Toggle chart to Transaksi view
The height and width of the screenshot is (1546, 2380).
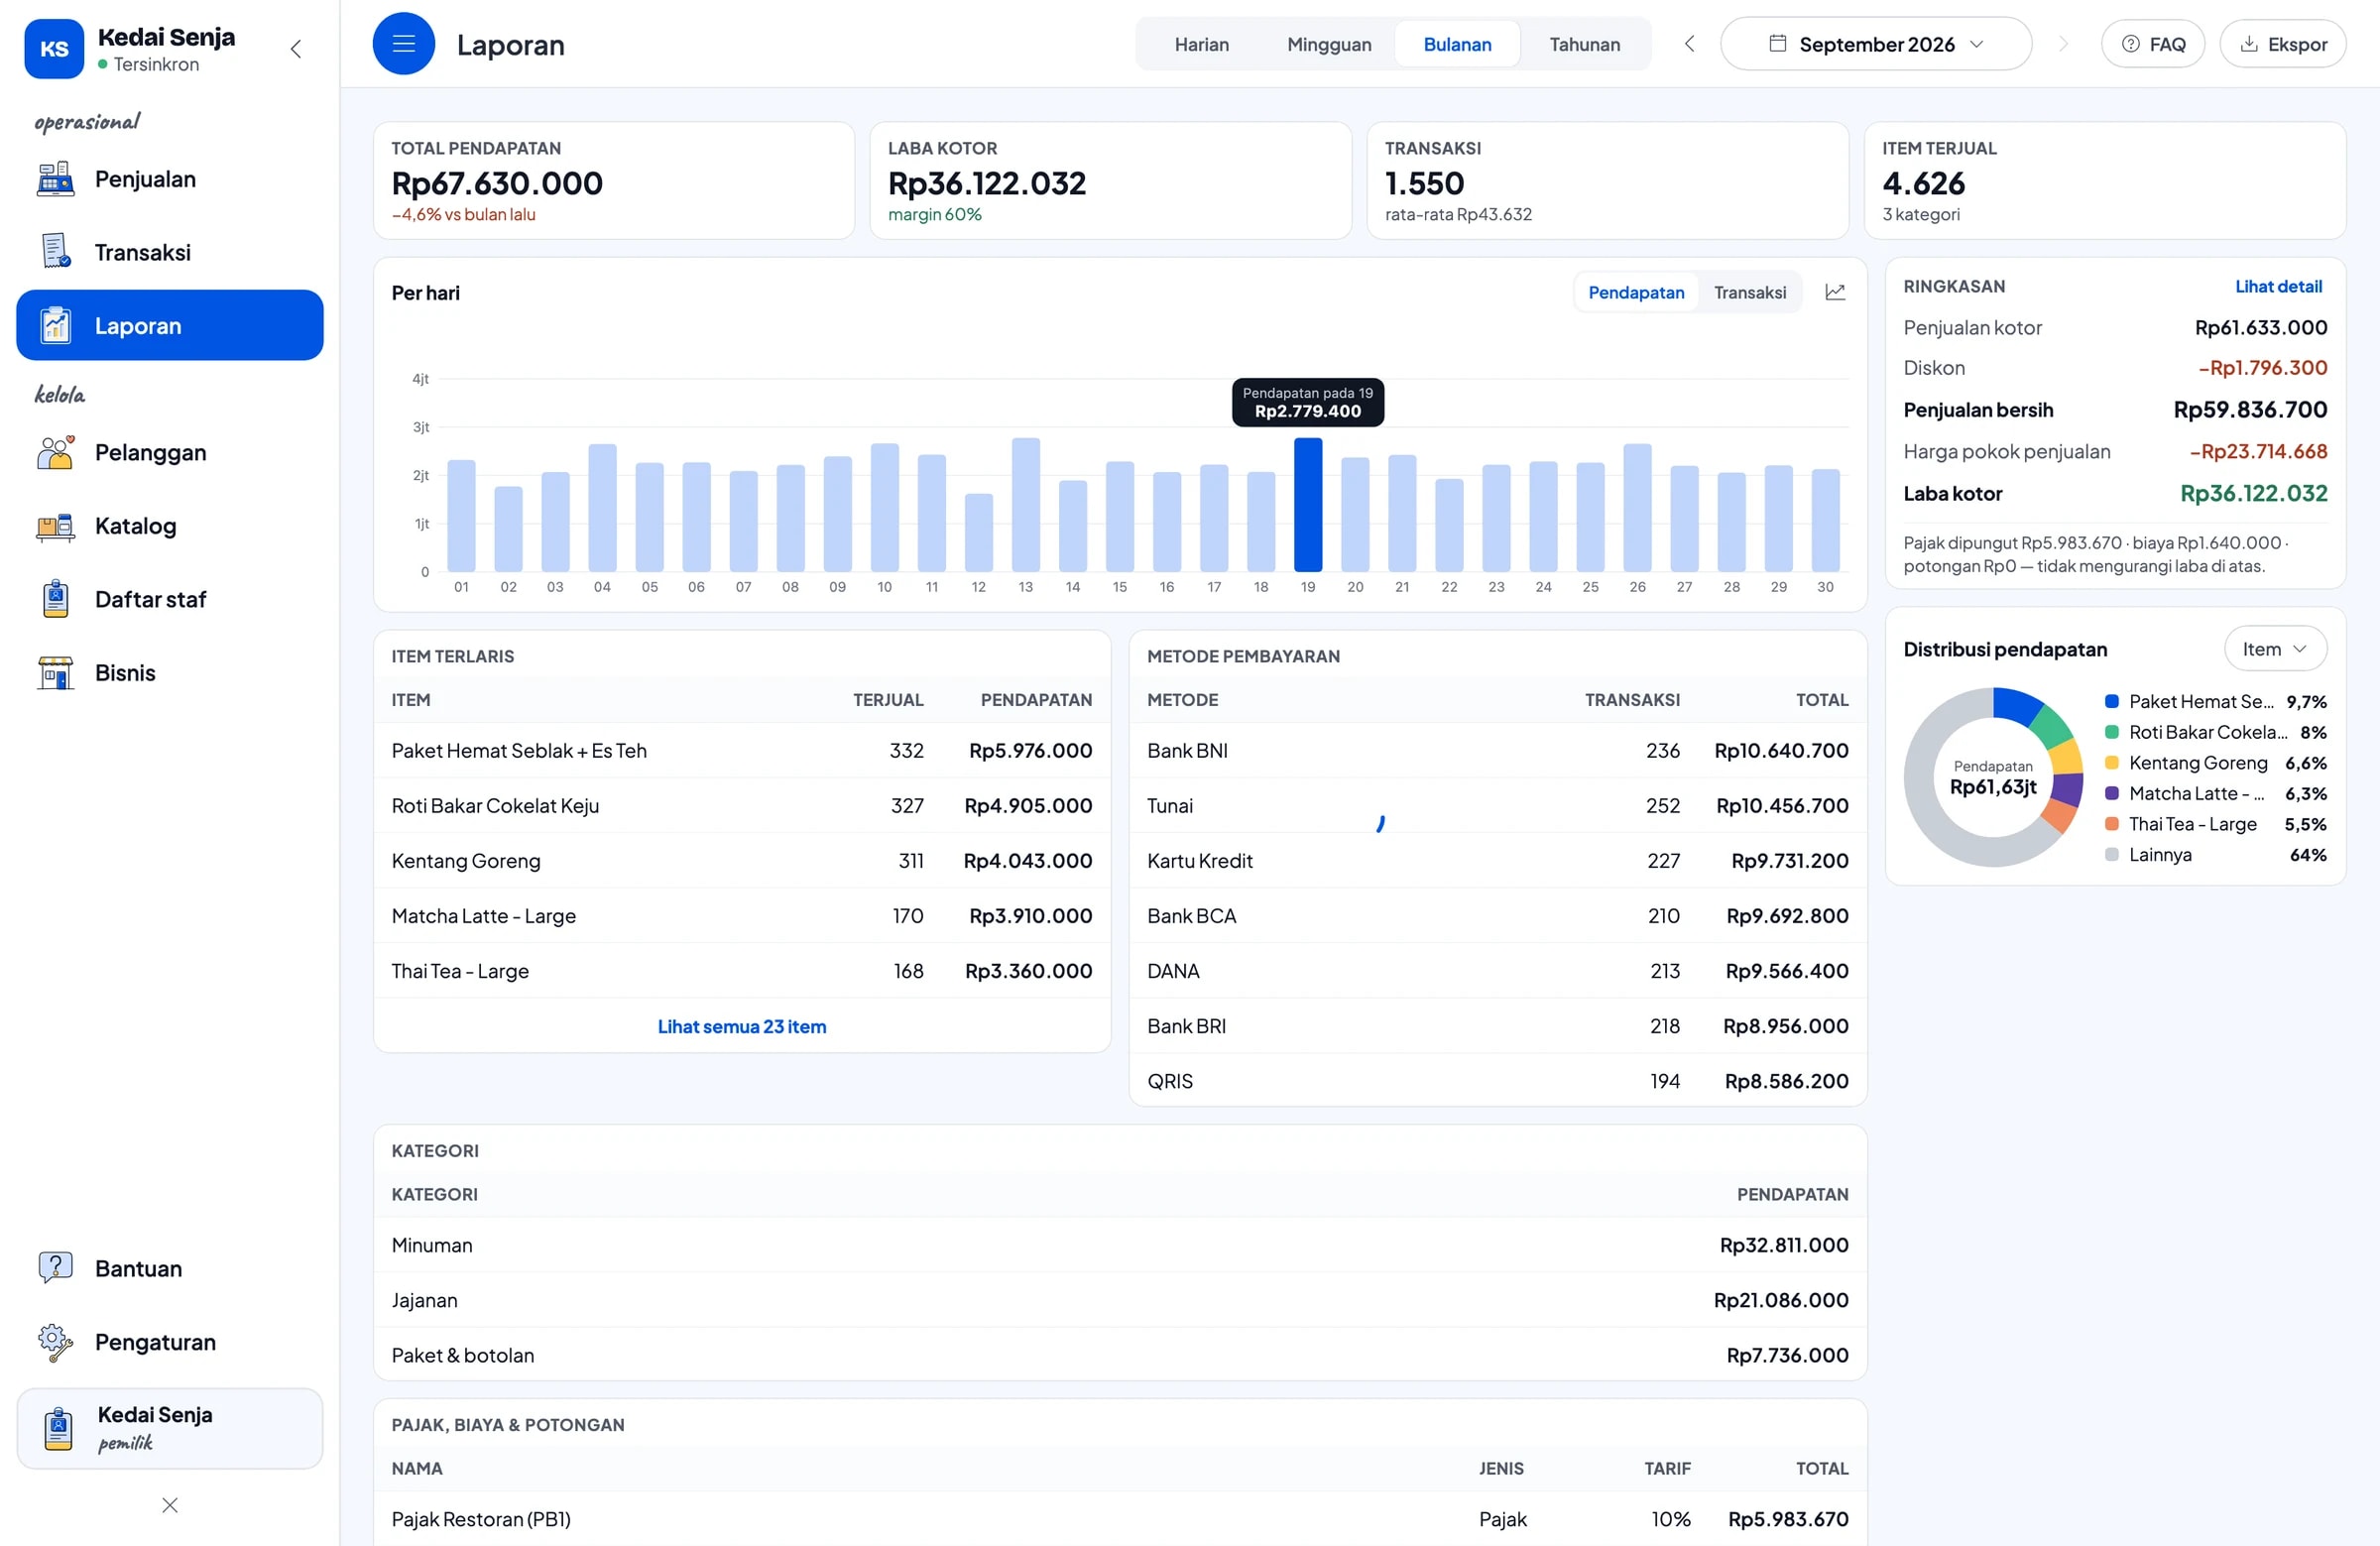pos(1749,292)
